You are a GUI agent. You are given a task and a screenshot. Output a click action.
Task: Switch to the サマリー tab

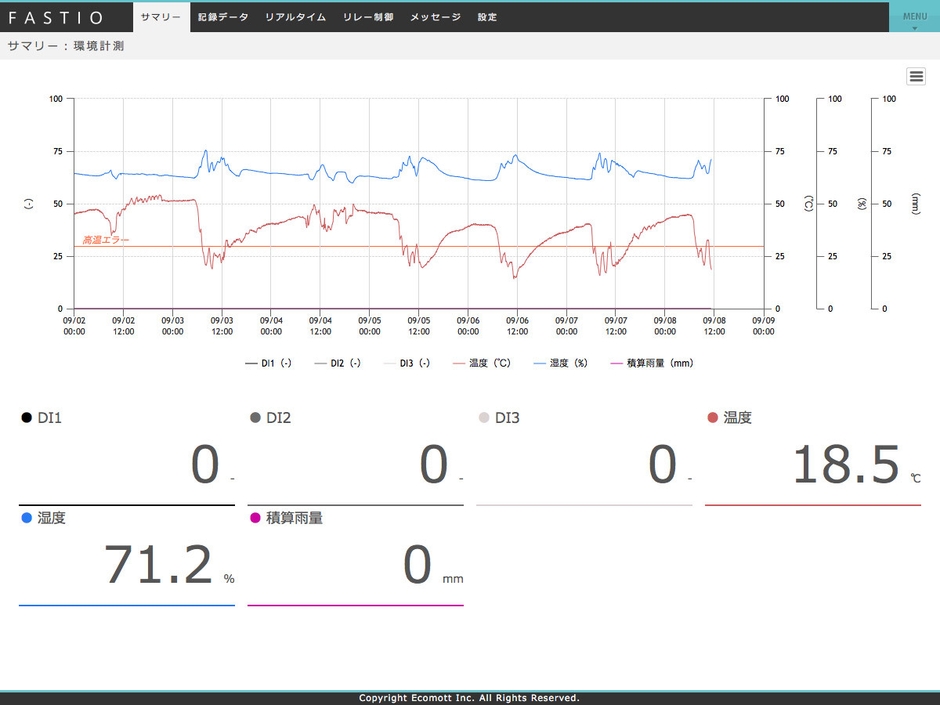point(161,17)
